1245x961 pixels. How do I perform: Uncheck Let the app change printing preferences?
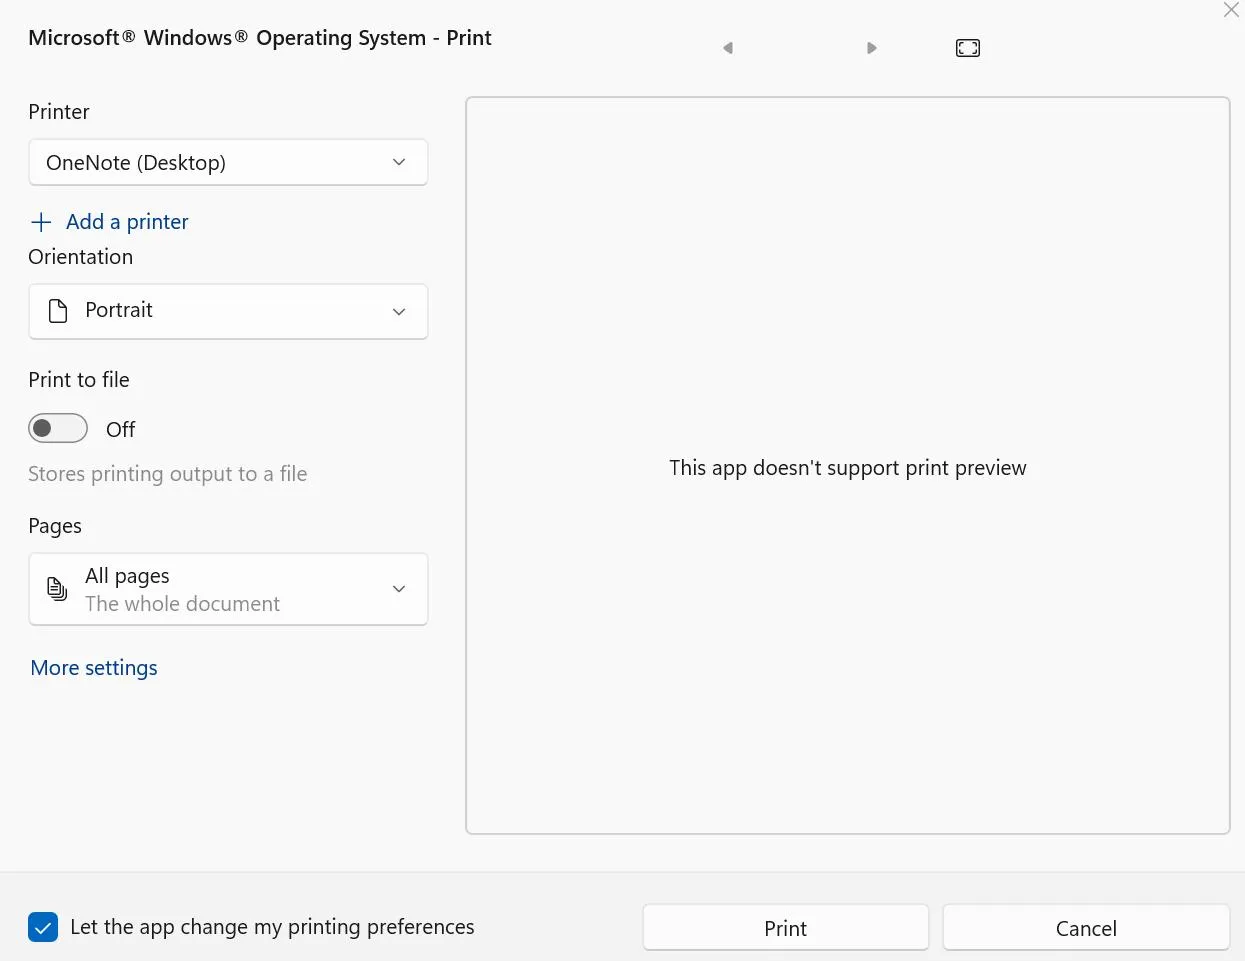coord(43,927)
